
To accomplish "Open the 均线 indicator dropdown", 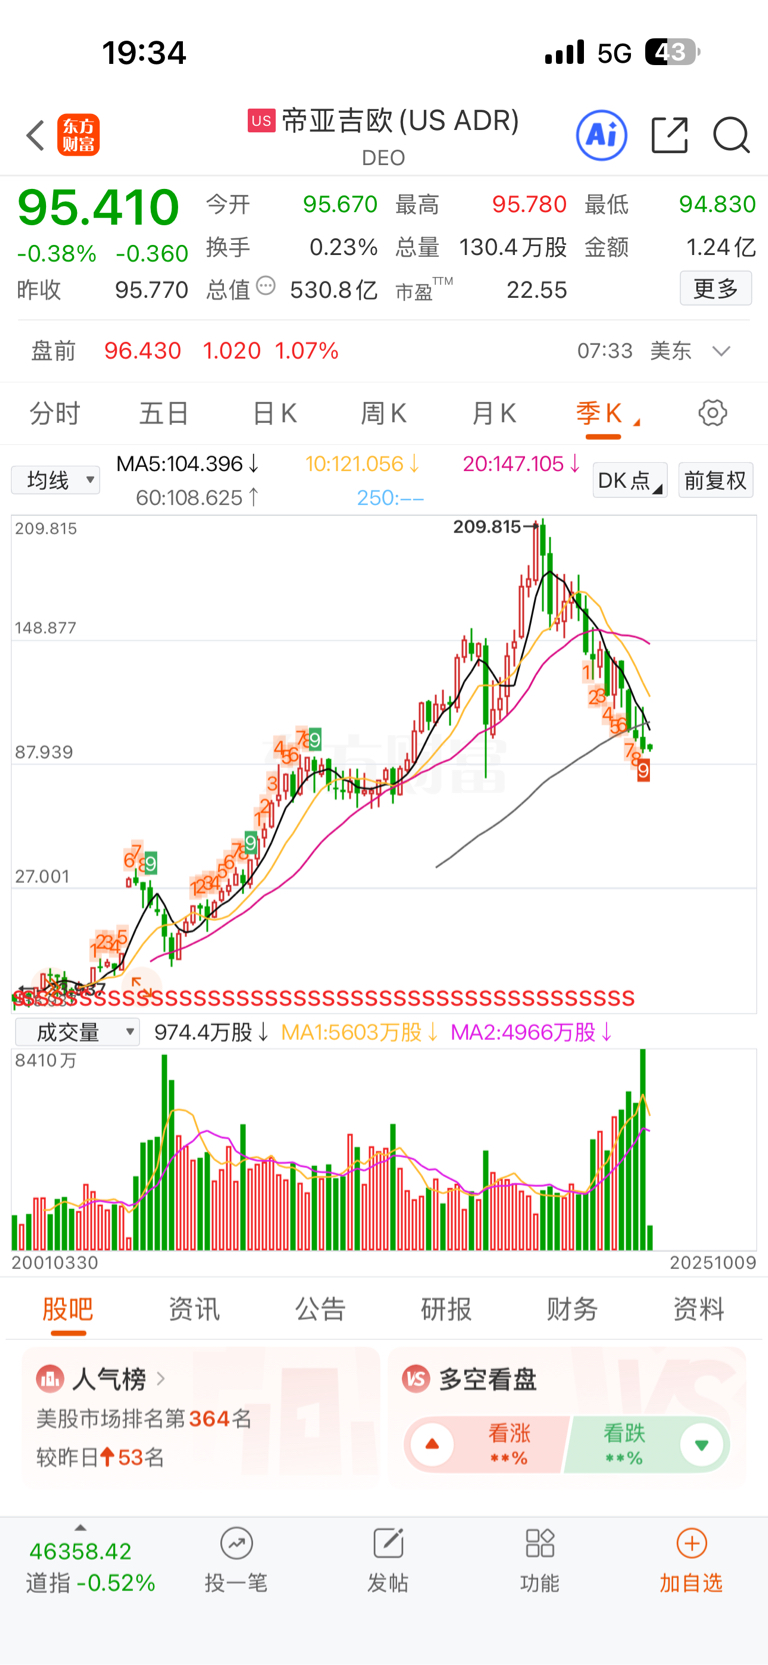I will [55, 480].
